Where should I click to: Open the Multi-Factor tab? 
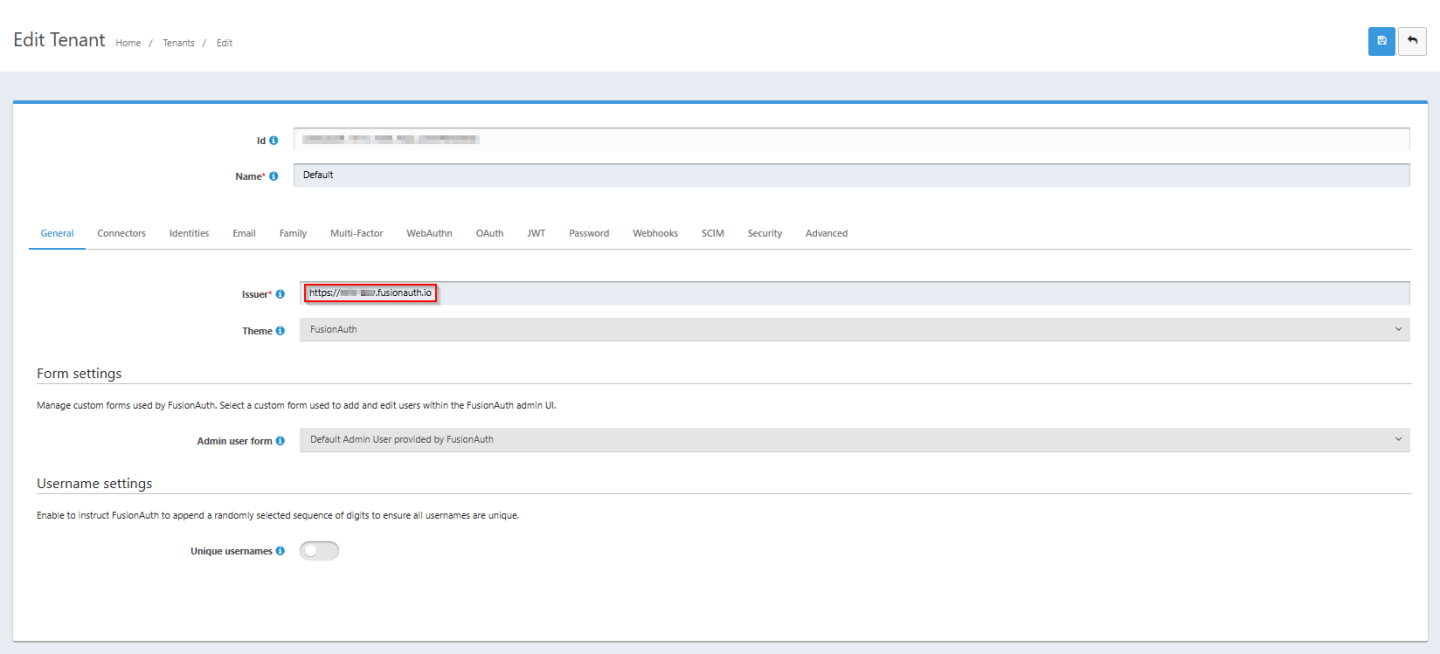[356, 233]
